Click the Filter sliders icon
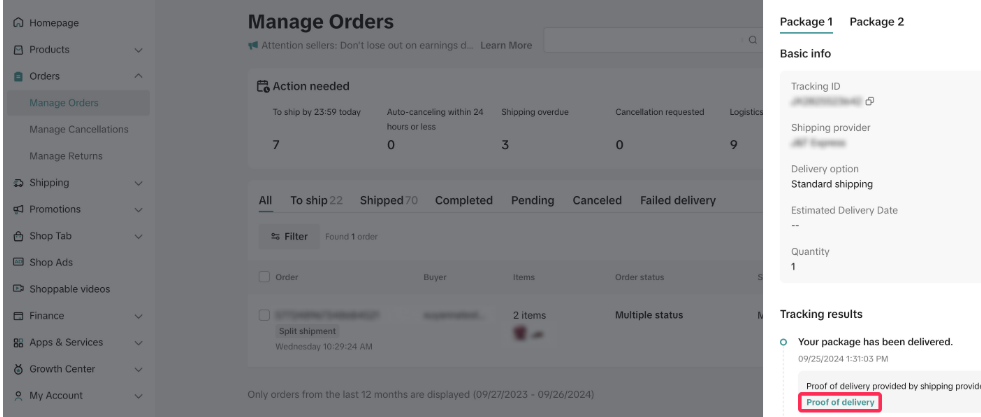 [x=273, y=237]
